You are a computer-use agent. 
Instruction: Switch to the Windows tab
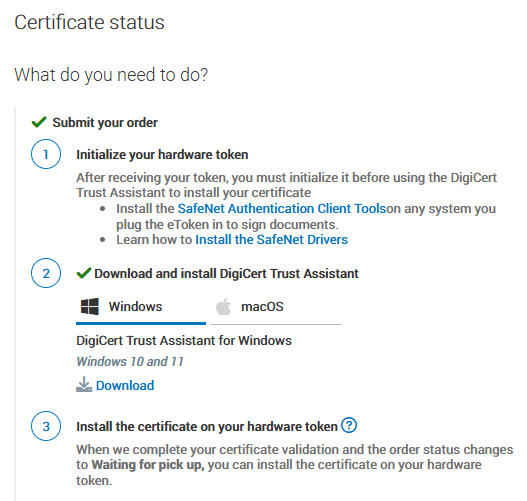(141, 308)
